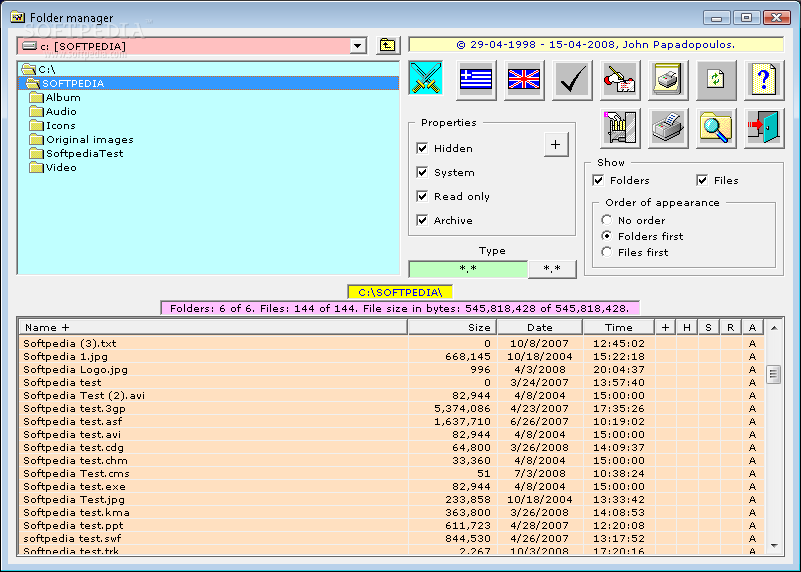Click the printer on yellow notepad icon
Viewport: 801px width, 572px height.
pyautogui.click(x=668, y=80)
